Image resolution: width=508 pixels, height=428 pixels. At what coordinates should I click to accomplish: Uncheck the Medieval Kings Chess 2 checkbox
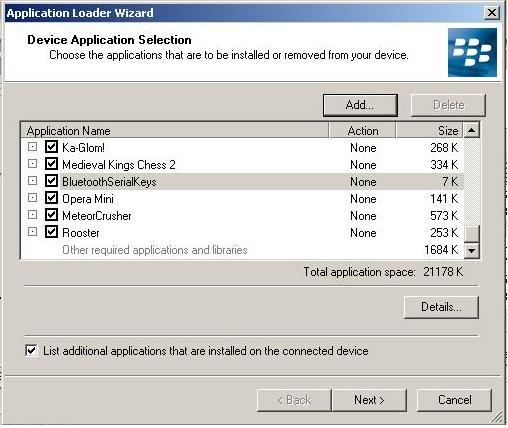click(51, 164)
